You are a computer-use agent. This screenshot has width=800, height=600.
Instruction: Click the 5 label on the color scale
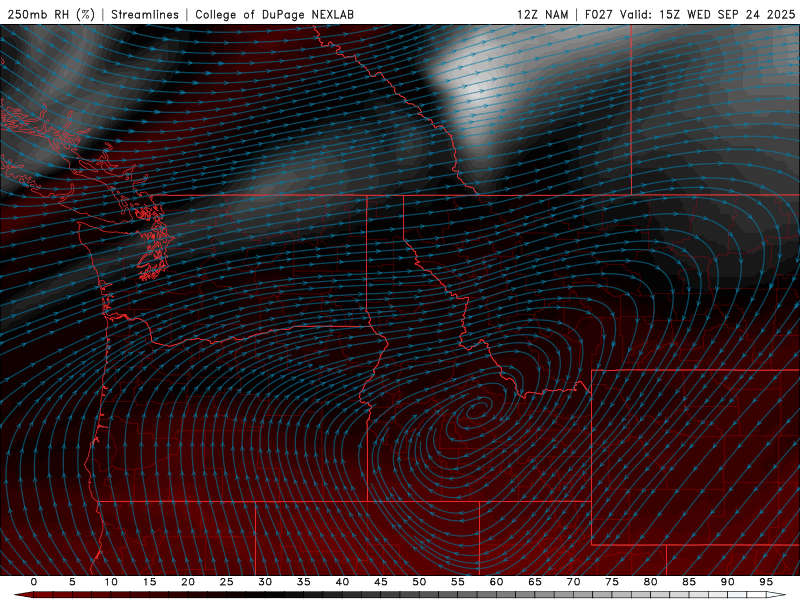click(x=72, y=582)
